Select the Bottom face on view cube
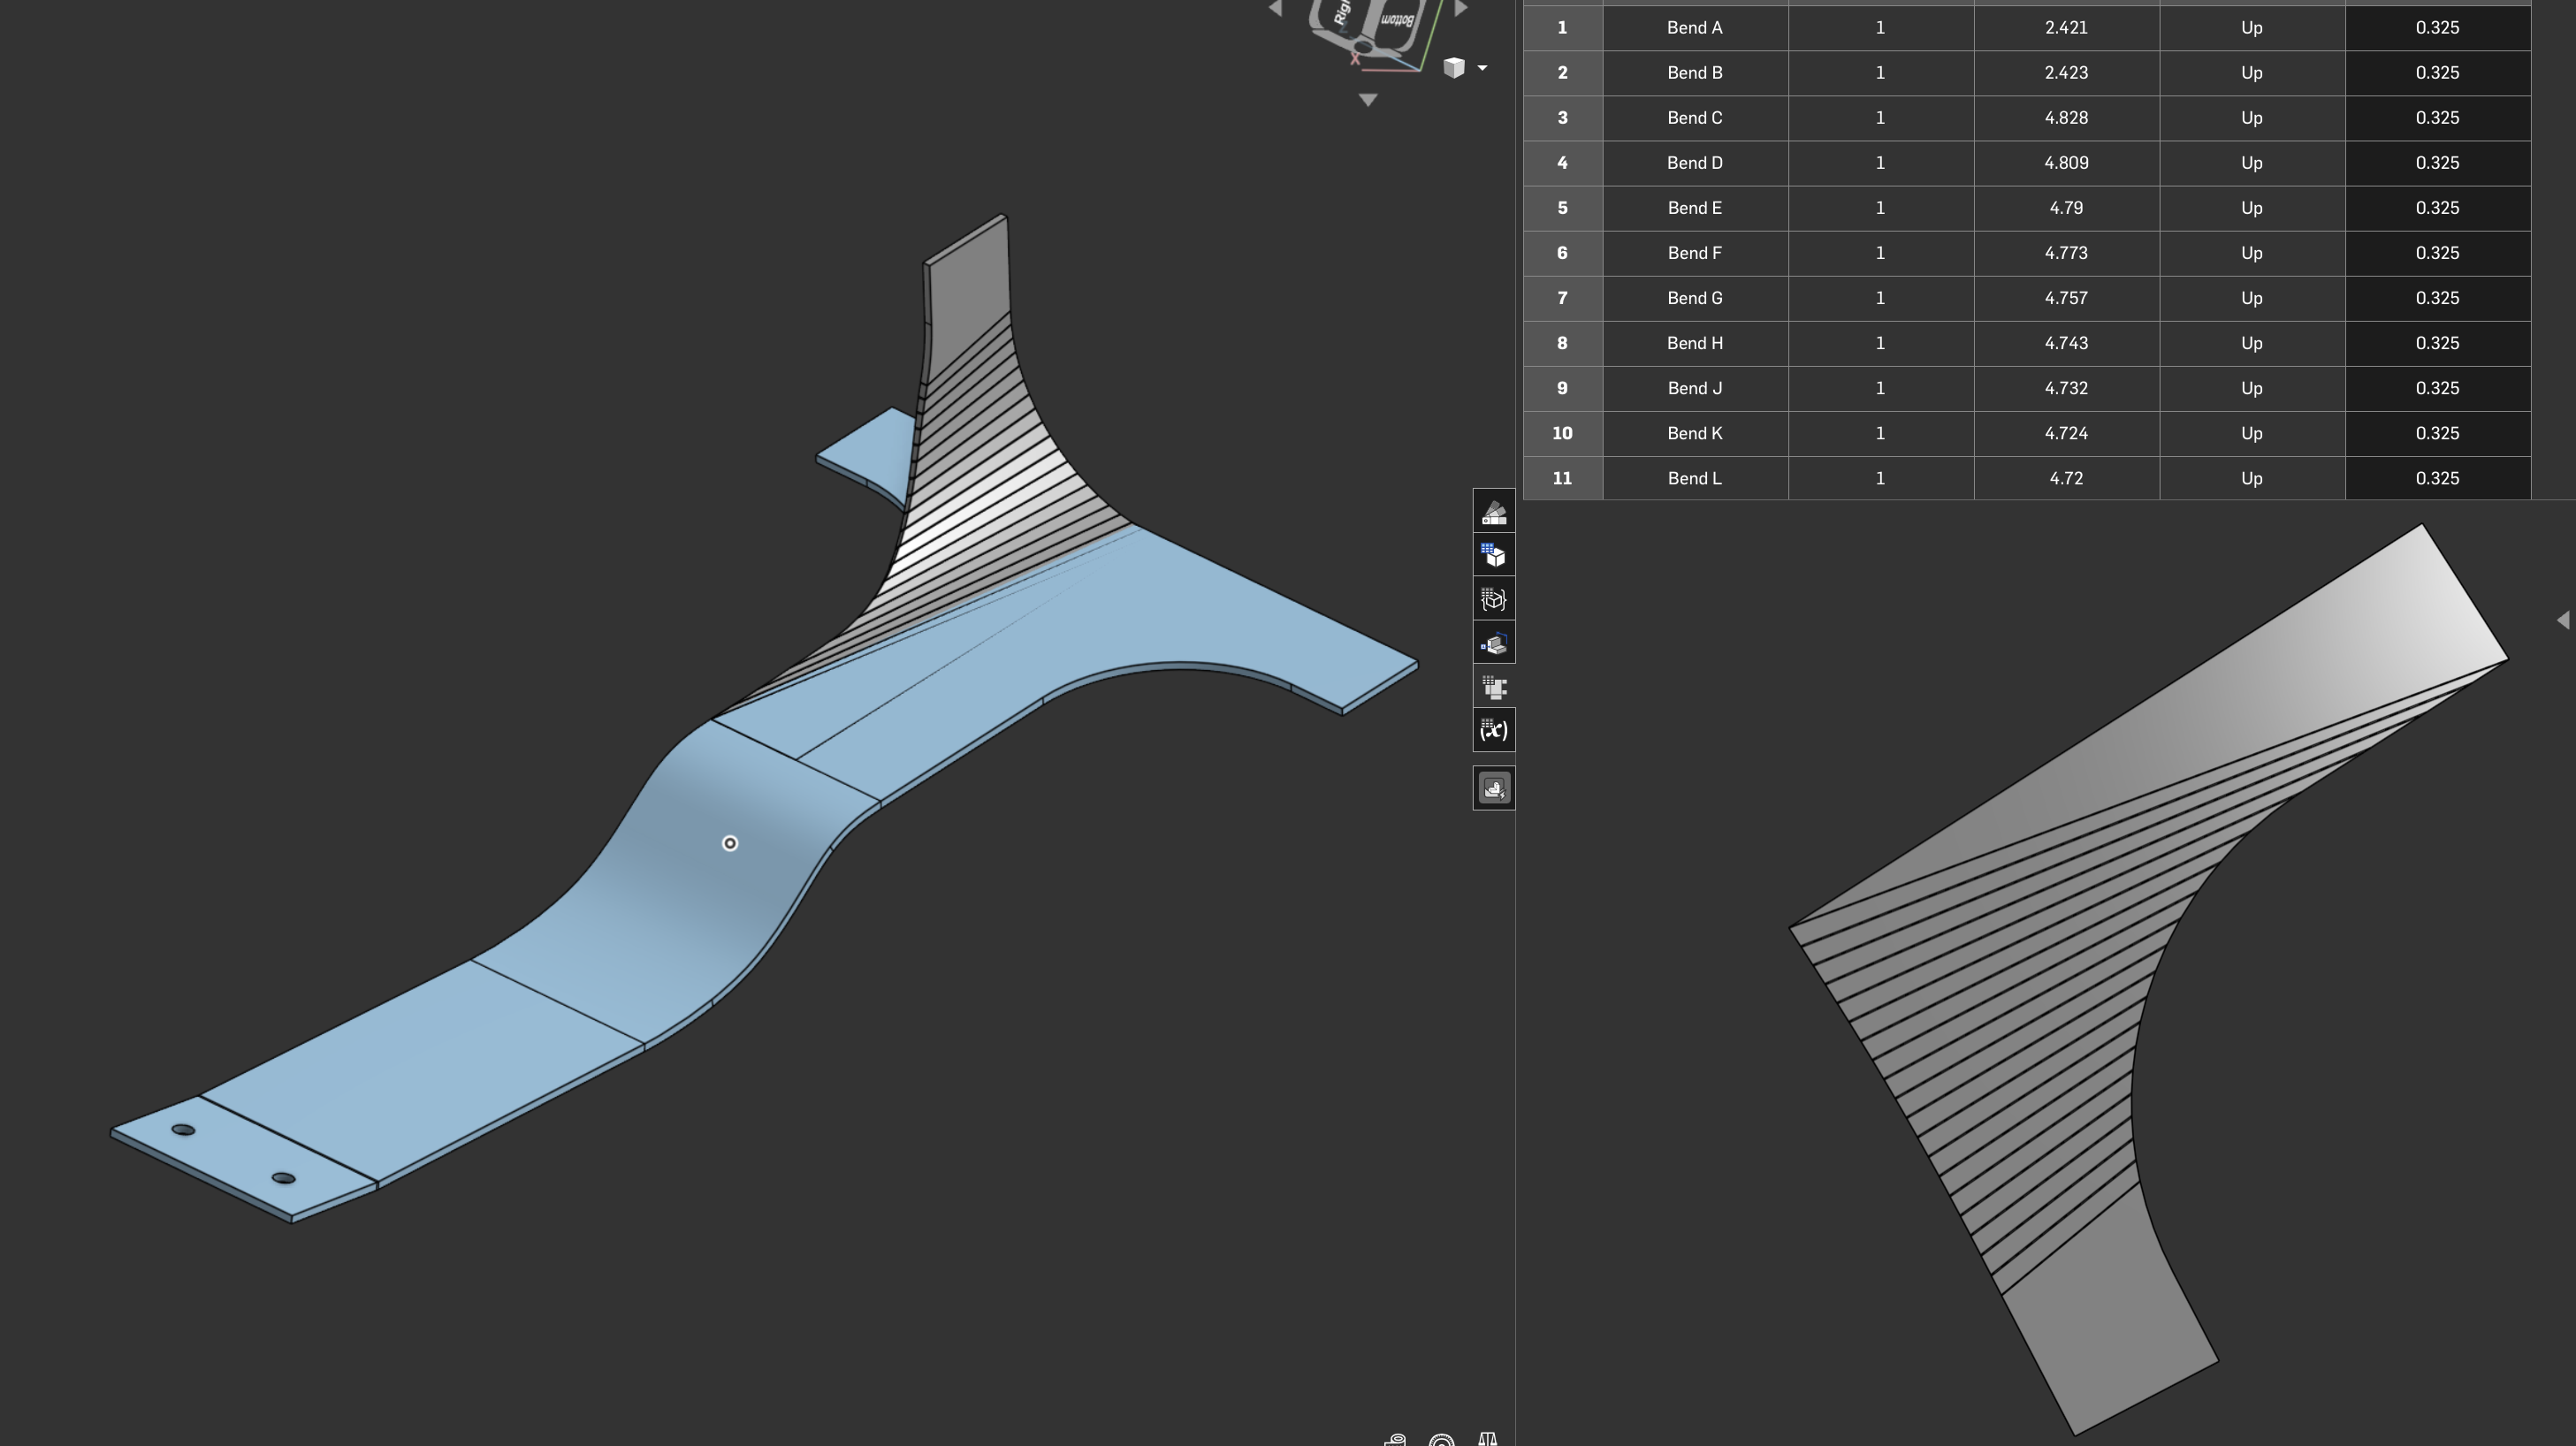 point(1396,20)
